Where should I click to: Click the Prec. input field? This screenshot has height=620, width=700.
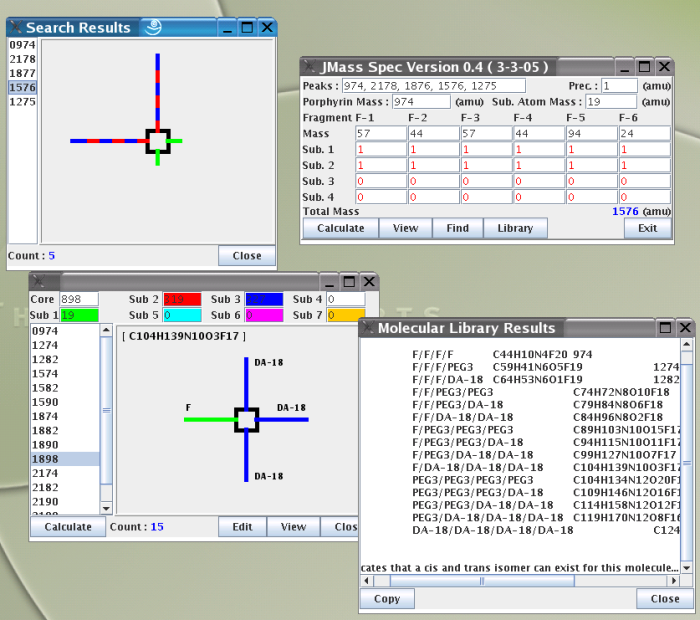point(619,86)
